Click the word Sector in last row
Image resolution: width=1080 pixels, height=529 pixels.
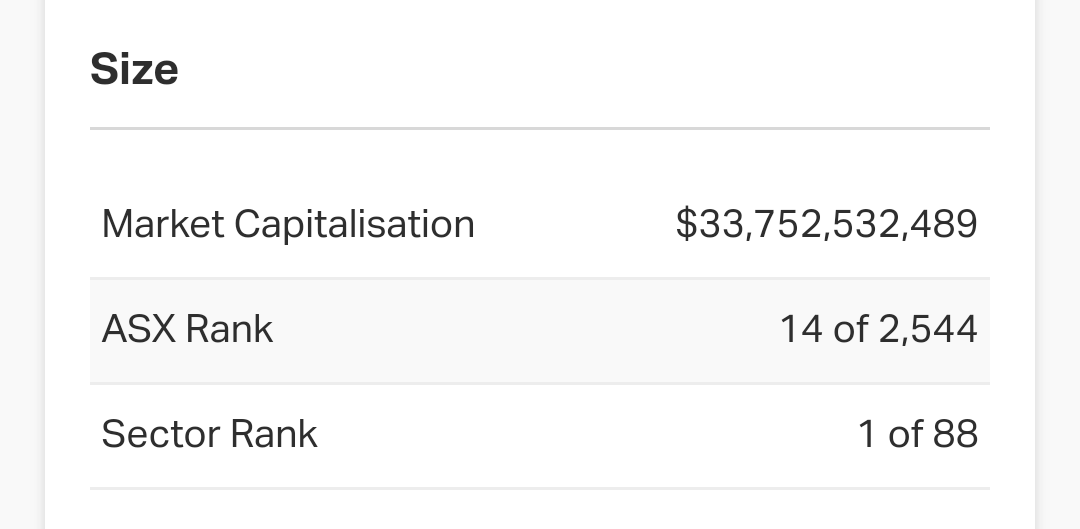coord(160,434)
